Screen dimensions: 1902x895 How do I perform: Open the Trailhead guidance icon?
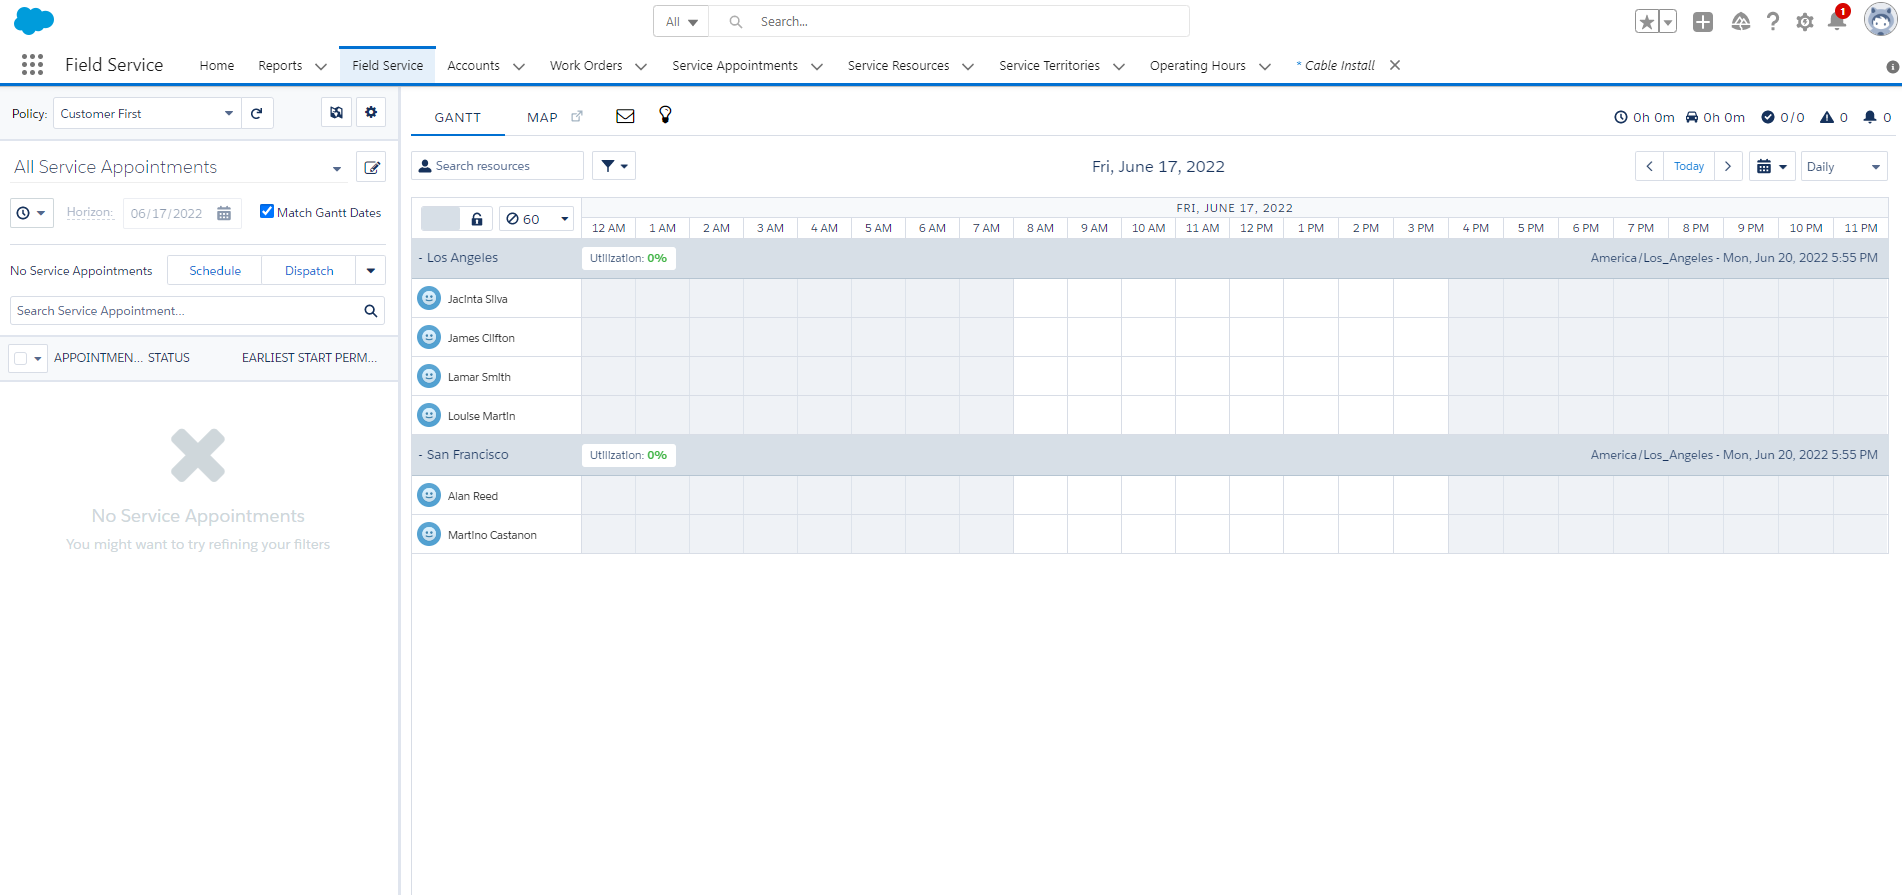(x=1741, y=22)
